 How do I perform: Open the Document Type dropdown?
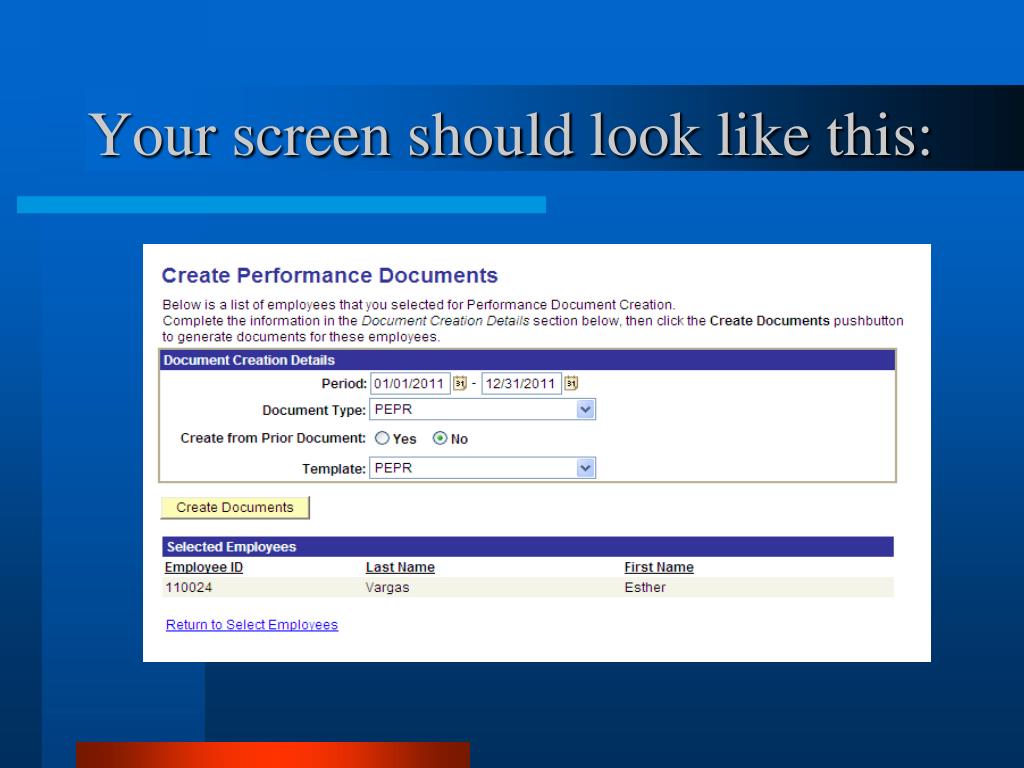point(483,409)
